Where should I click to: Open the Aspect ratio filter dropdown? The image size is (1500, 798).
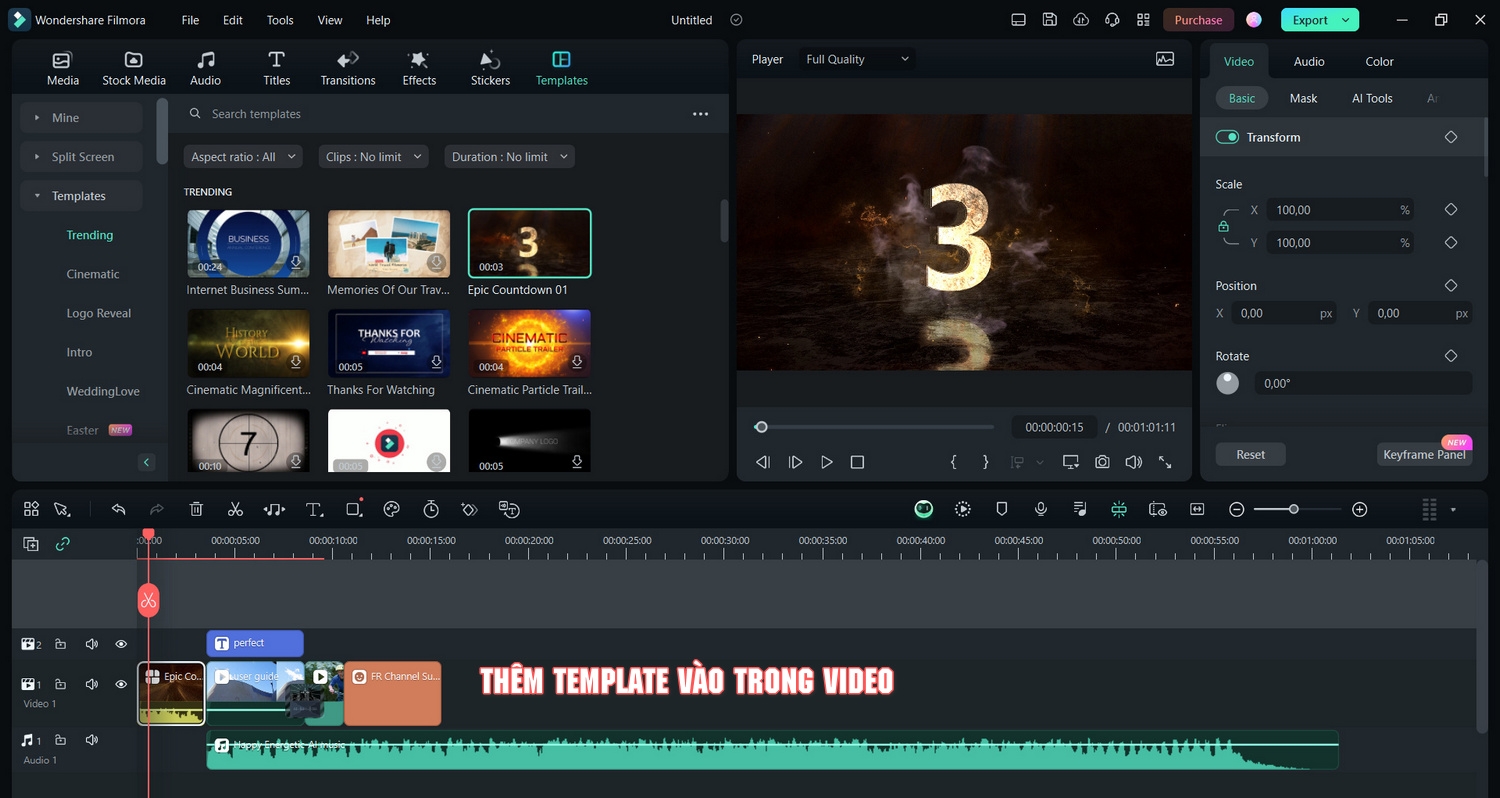point(242,156)
